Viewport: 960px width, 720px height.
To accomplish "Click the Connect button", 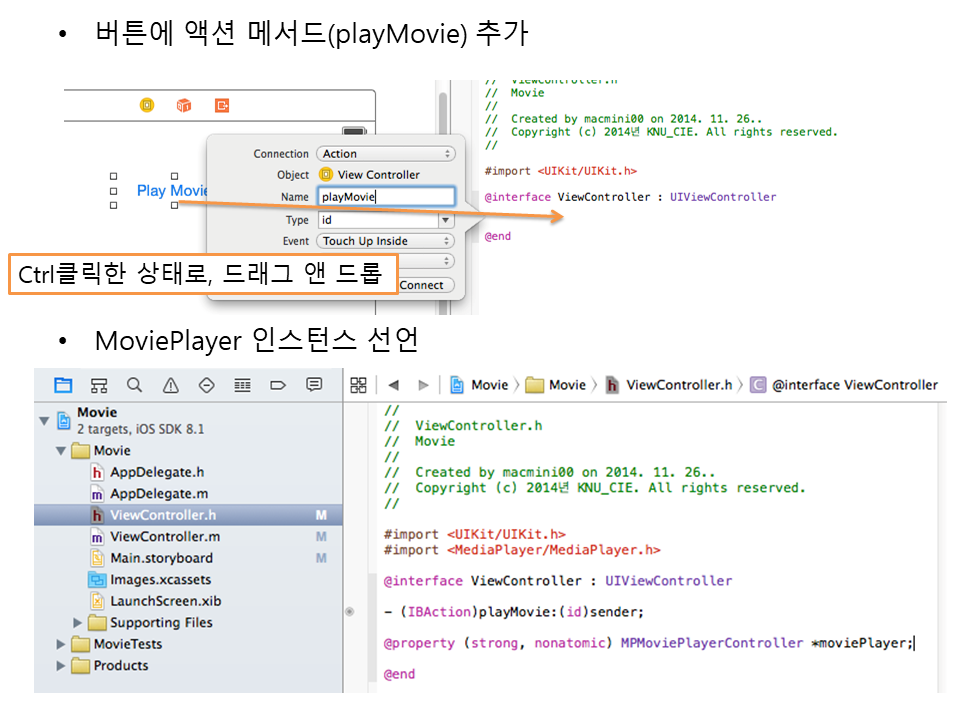I will point(421,285).
